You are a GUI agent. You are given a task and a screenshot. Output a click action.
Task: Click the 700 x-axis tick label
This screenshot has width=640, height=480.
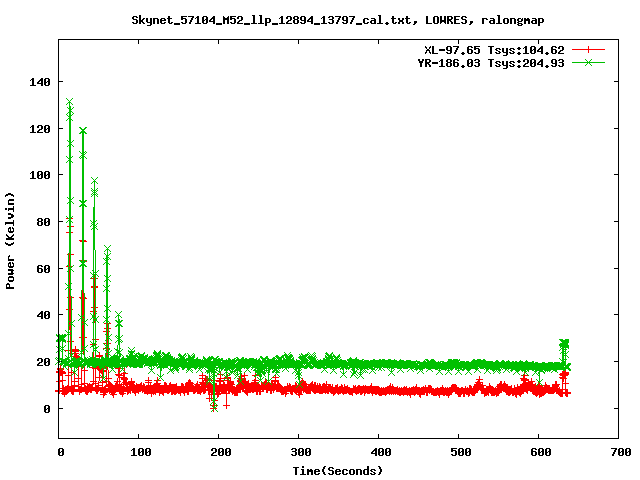(621, 452)
